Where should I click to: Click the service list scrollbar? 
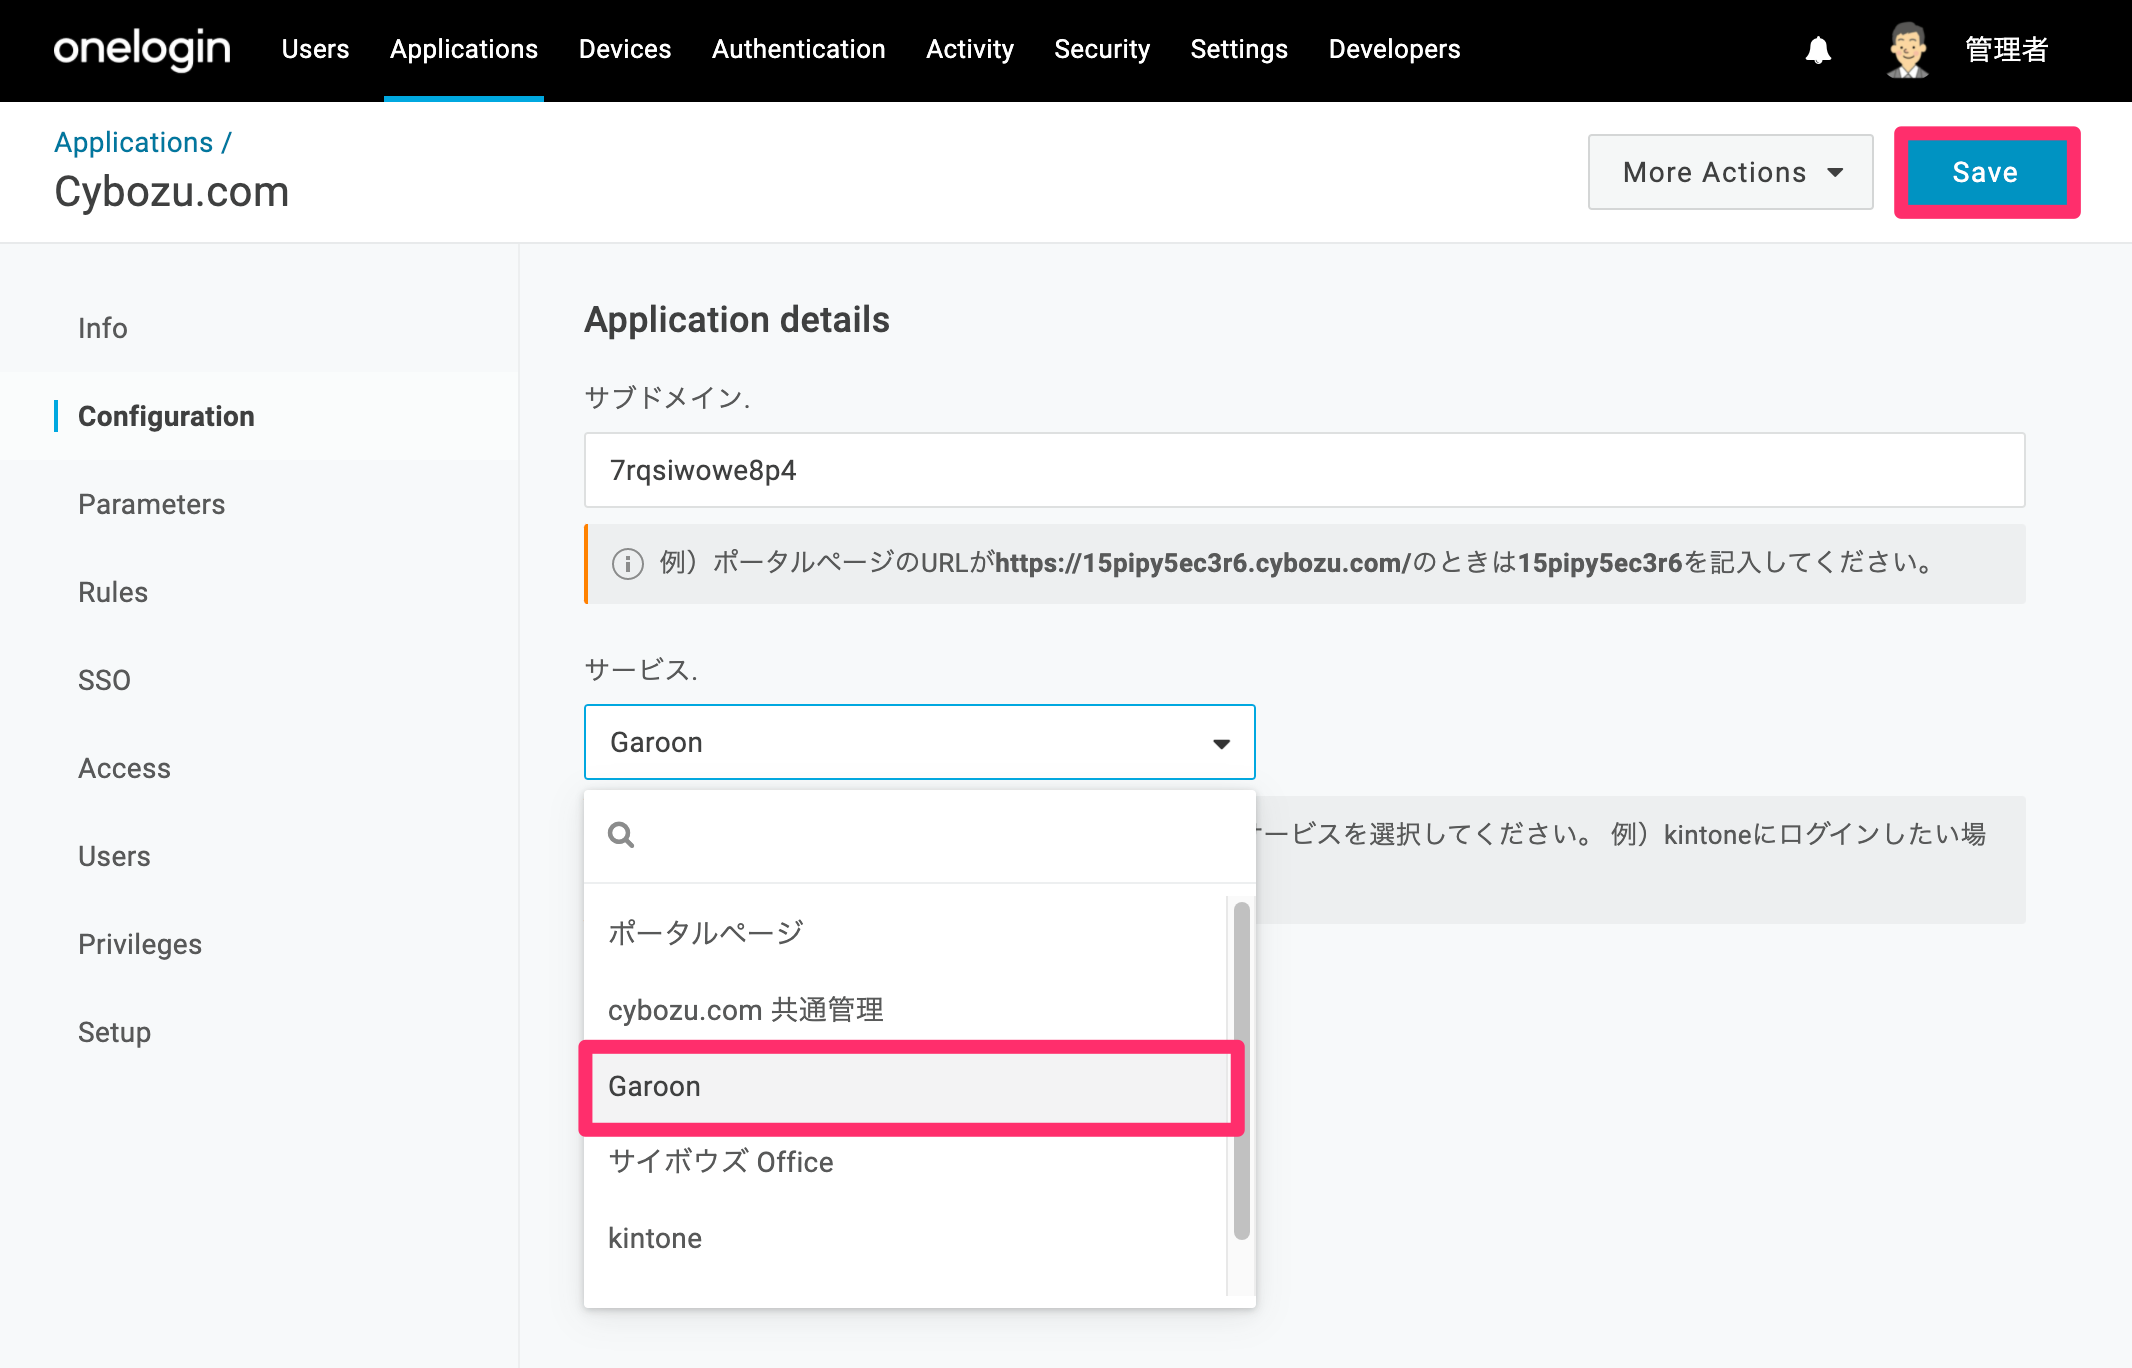tap(1241, 1071)
